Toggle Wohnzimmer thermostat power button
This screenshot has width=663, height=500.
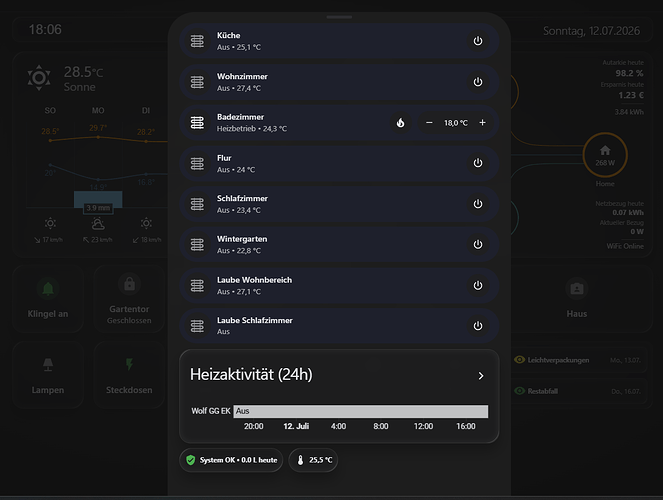[x=477, y=82]
